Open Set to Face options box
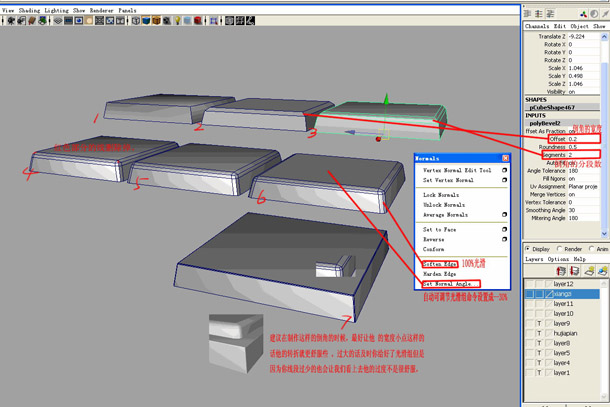This screenshot has height=407, width=610. 504,229
